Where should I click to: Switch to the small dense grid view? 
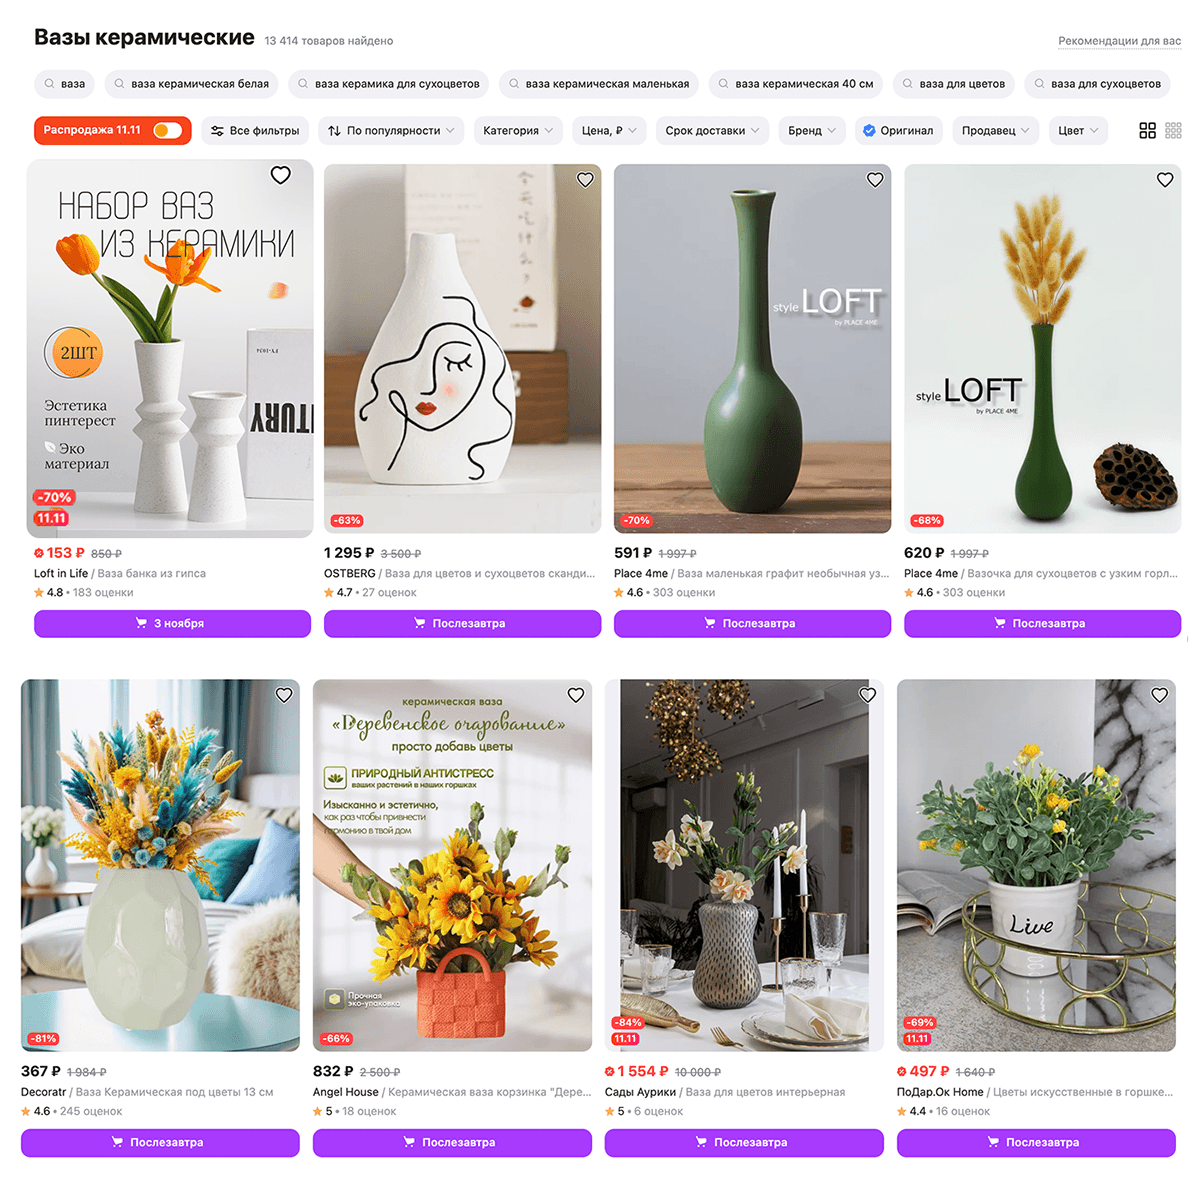pyautogui.click(x=1174, y=131)
